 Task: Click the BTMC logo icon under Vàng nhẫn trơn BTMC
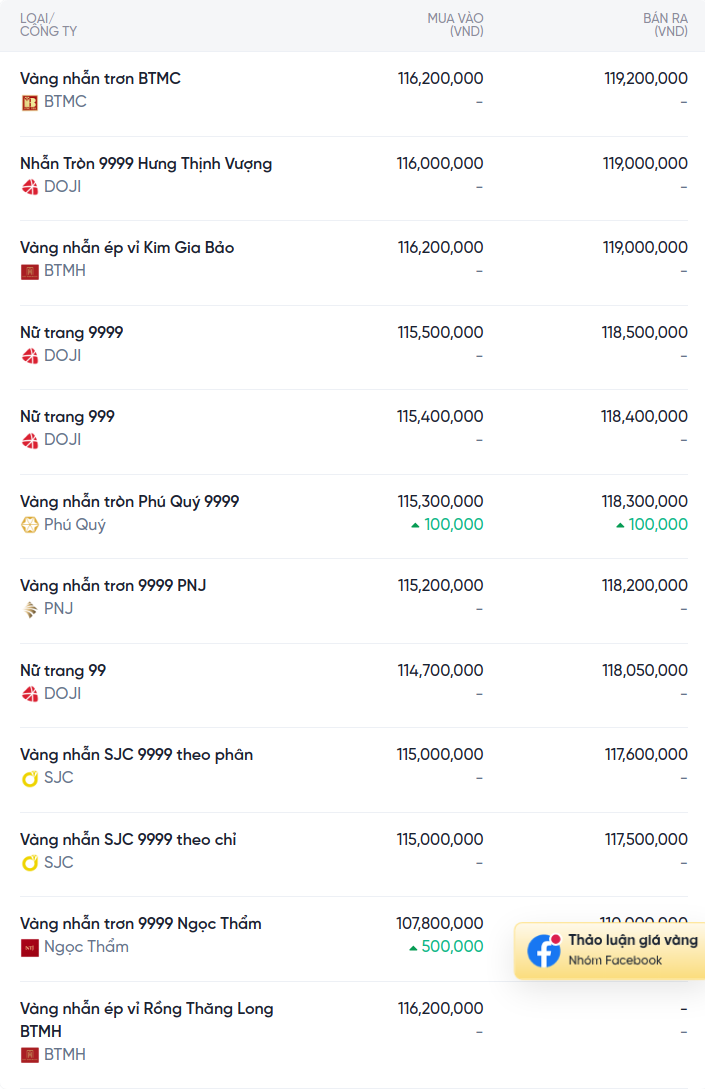[x=29, y=103]
